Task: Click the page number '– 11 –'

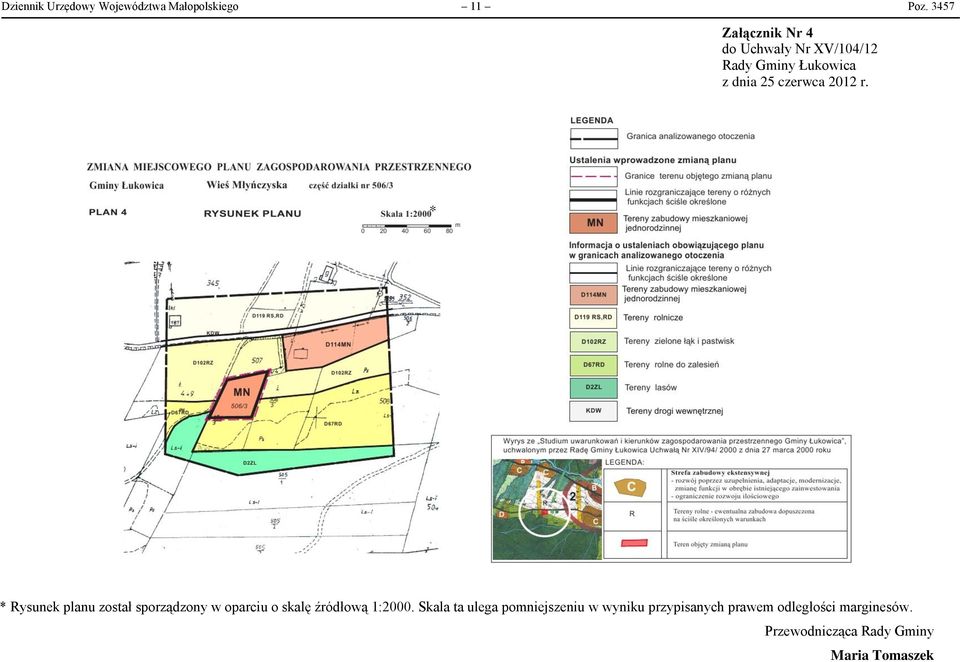Action: click(476, 7)
